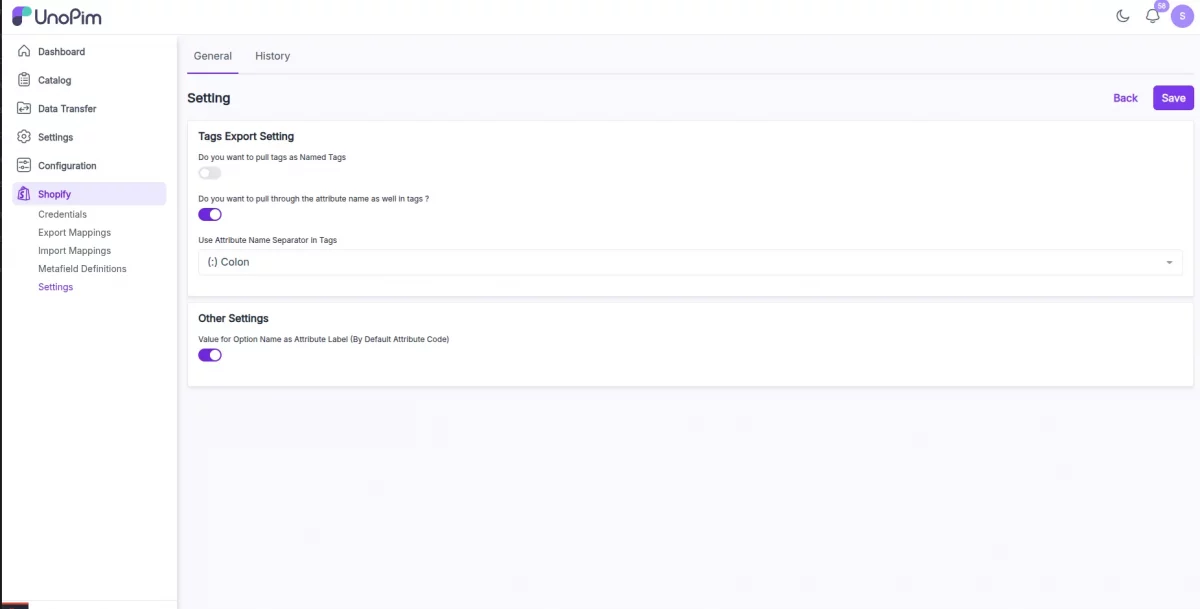Turn off Option Name as Attribute Label
The image size is (1200, 609).
[x=209, y=355]
